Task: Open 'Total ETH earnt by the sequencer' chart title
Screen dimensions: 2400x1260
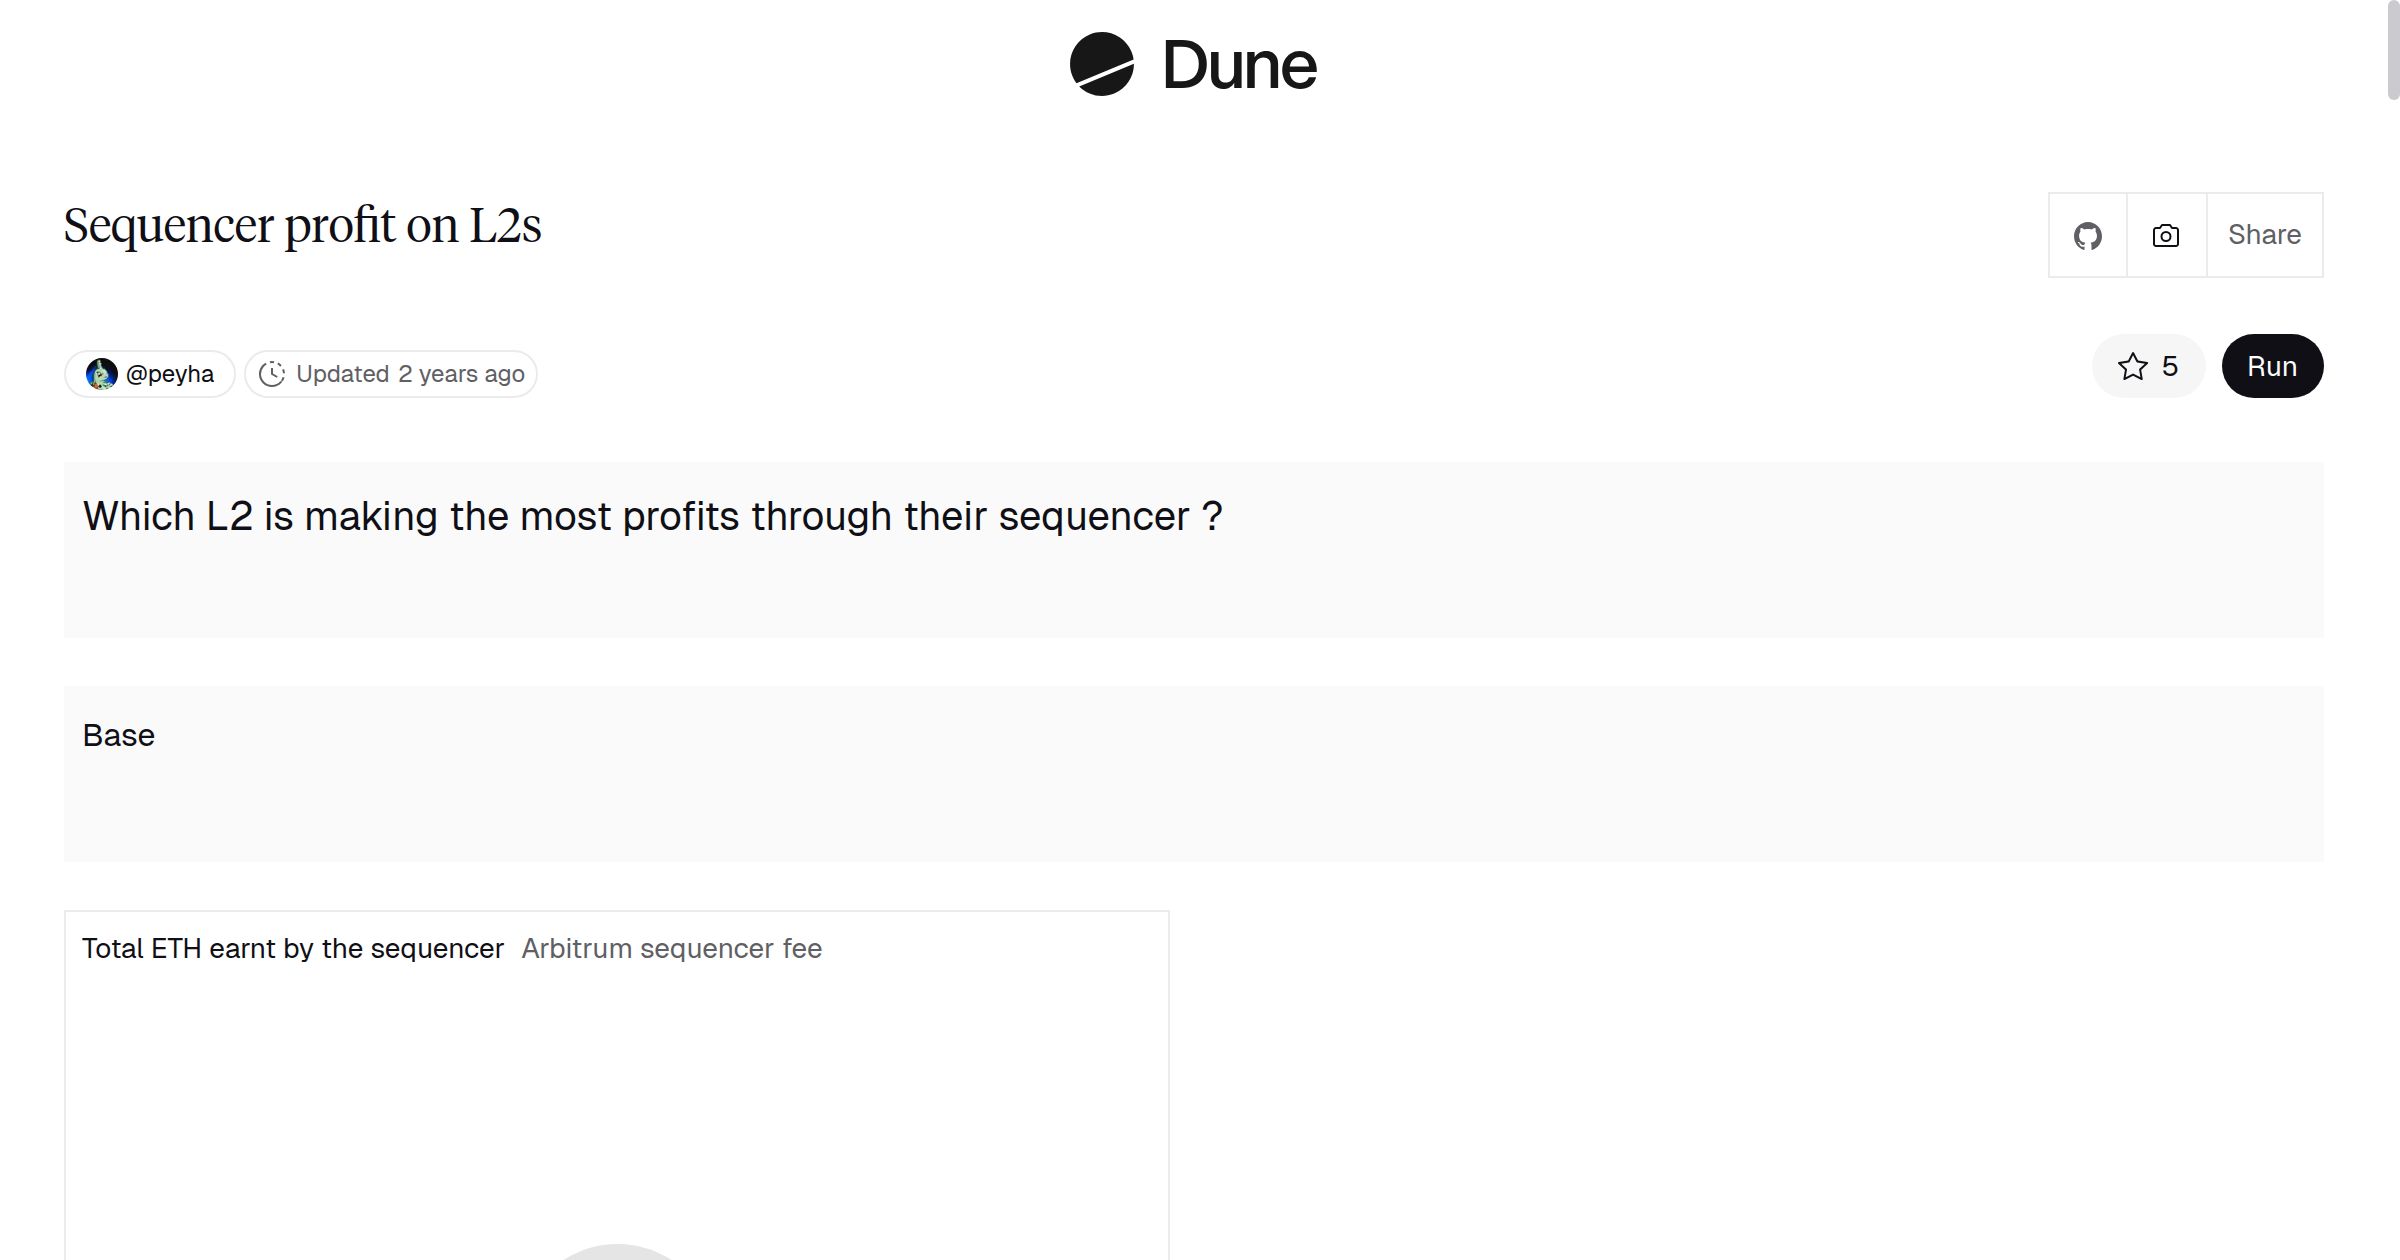Action: (293, 949)
